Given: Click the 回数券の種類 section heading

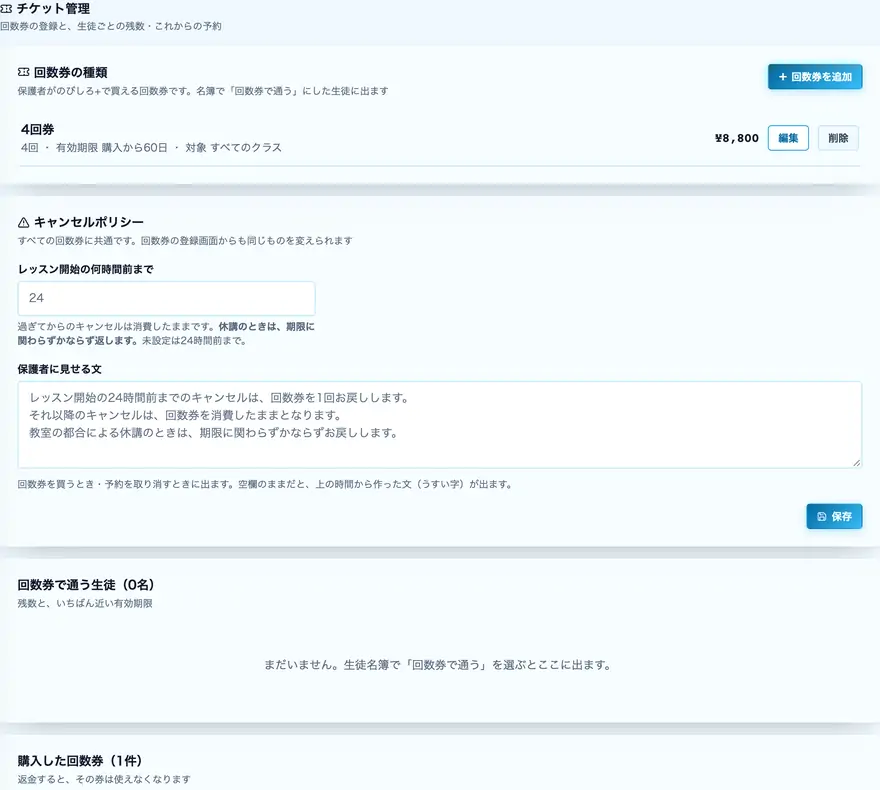Looking at the screenshot, I should pos(70,72).
